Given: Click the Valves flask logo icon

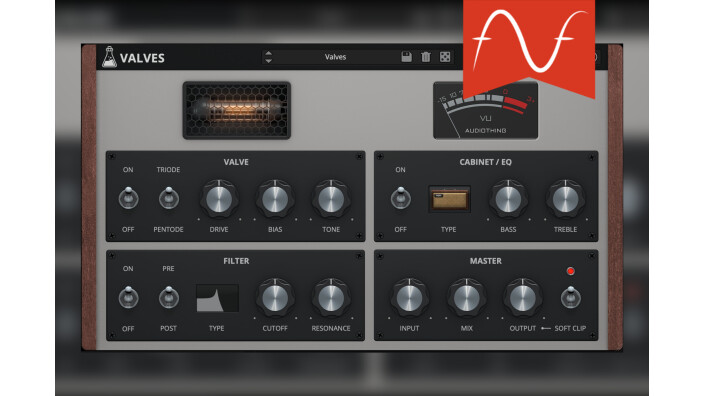Looking at the screenshot, I should [x=109, y=57].
